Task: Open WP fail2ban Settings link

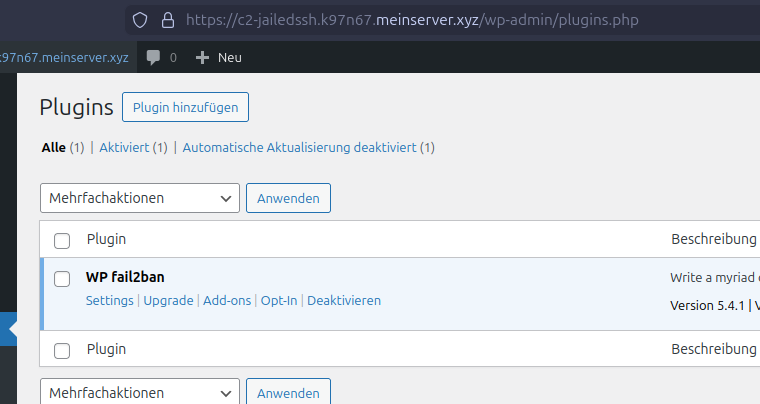Action: (109, 300)
